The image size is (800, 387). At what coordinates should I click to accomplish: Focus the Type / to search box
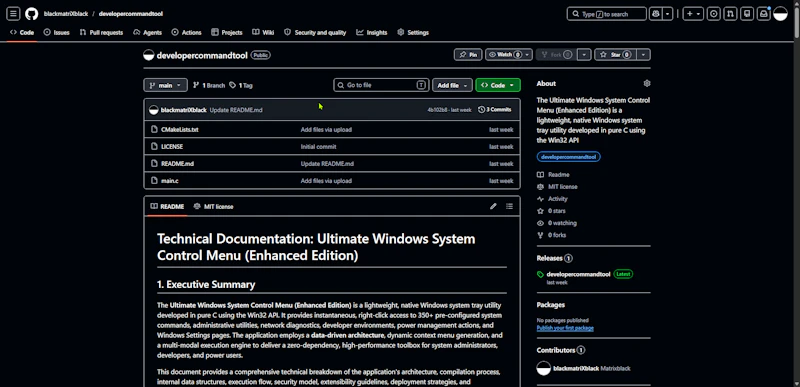(607, 14)
